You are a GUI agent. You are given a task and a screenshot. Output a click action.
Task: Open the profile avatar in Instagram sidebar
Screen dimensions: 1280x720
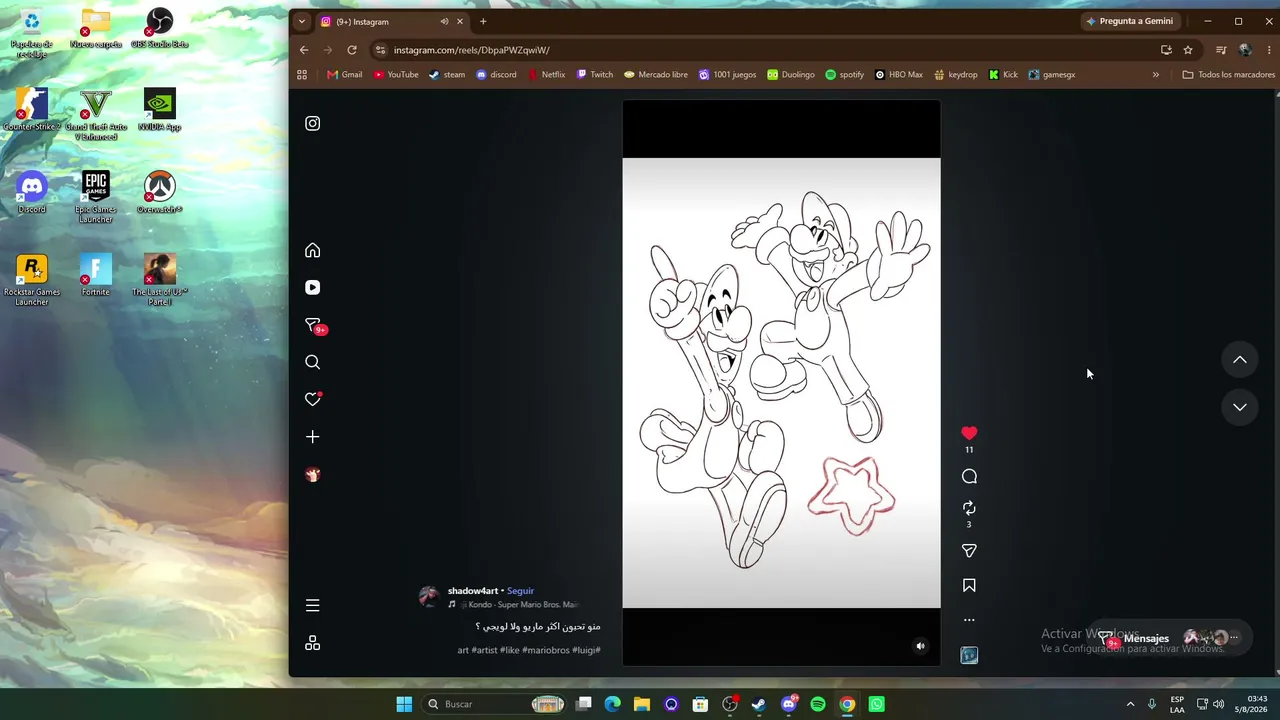click(312, 475)
